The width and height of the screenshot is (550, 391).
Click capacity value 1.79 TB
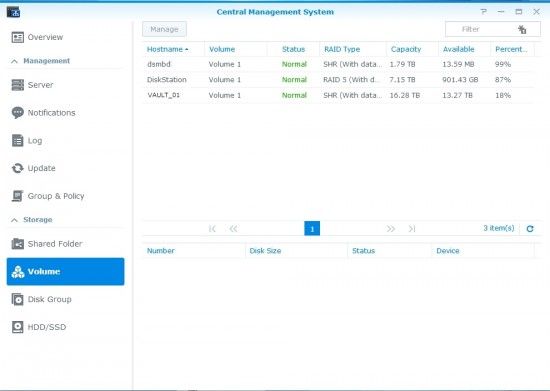(402, 64)
